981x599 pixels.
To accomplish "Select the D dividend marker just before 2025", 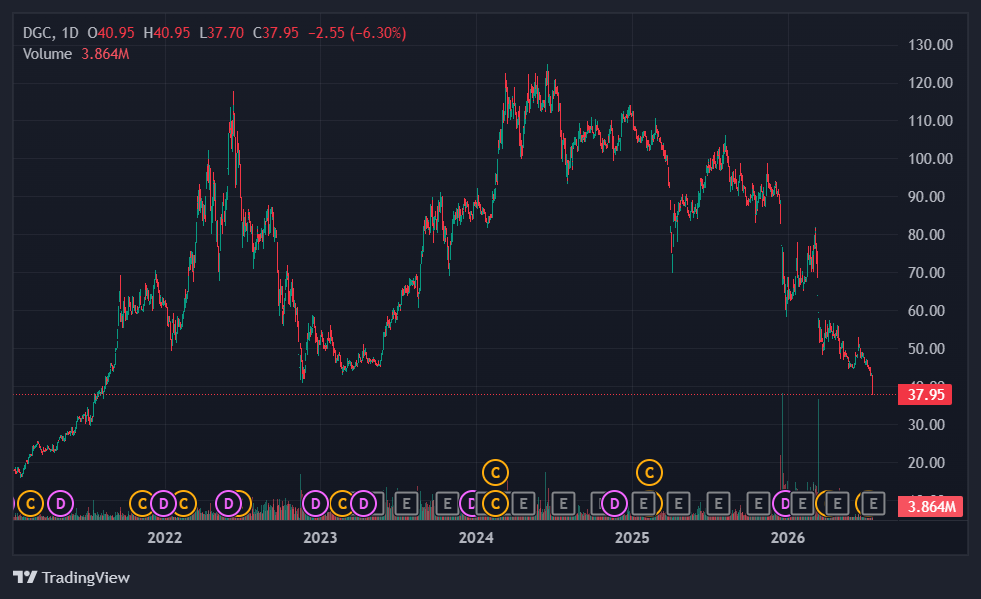I will (614, 503).
